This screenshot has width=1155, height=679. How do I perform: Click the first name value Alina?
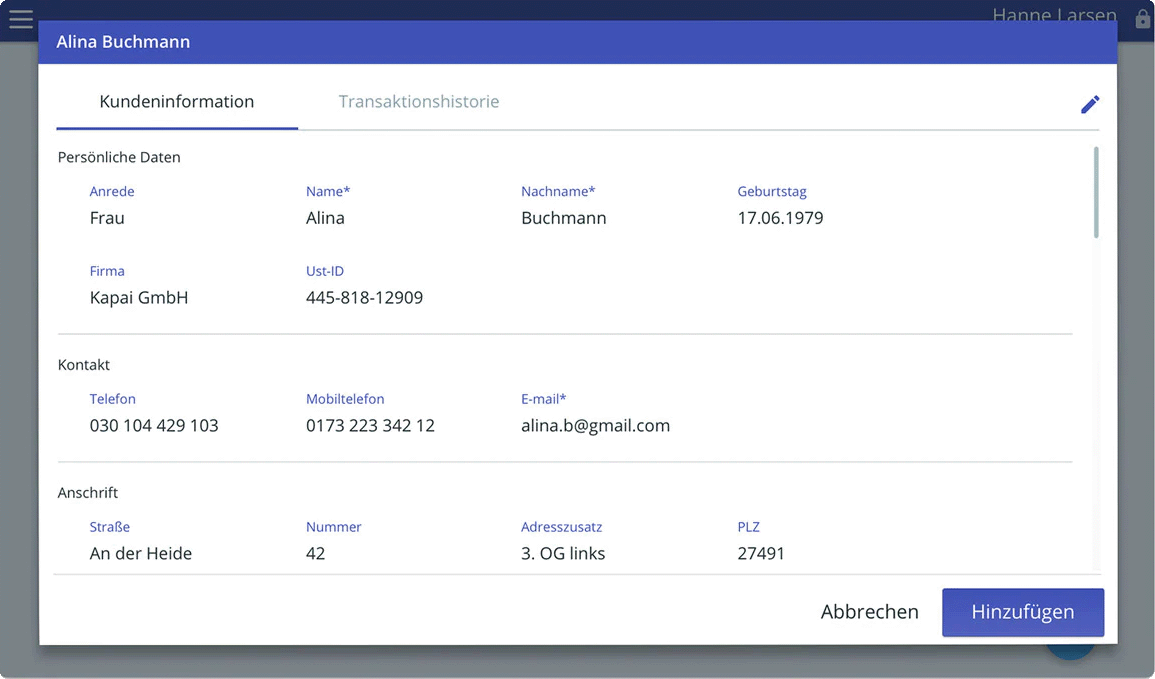325,218
